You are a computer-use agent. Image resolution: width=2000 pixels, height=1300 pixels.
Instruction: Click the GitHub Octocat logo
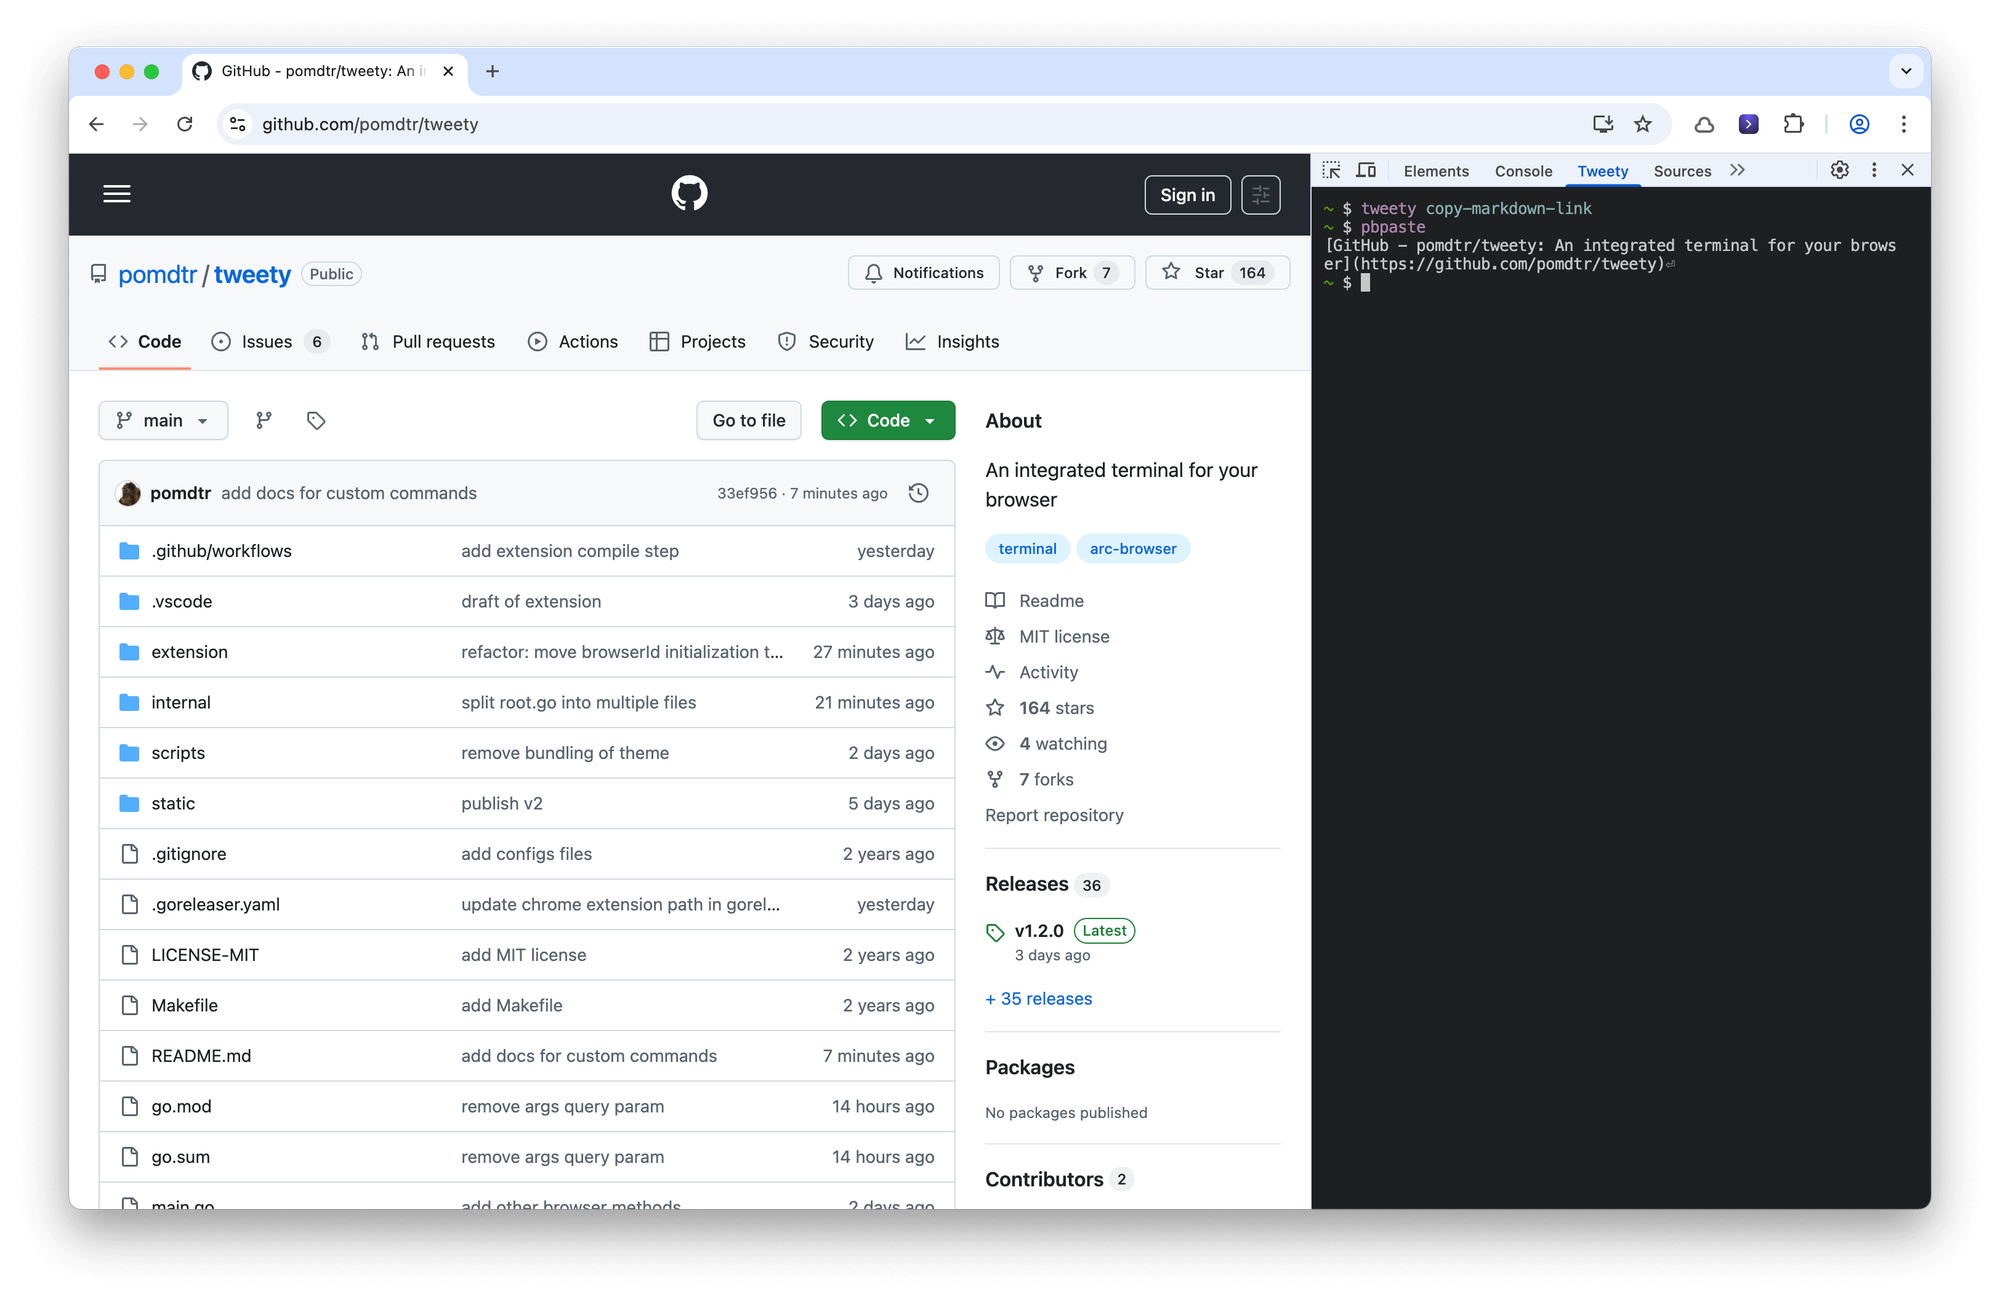click(689, 194)
